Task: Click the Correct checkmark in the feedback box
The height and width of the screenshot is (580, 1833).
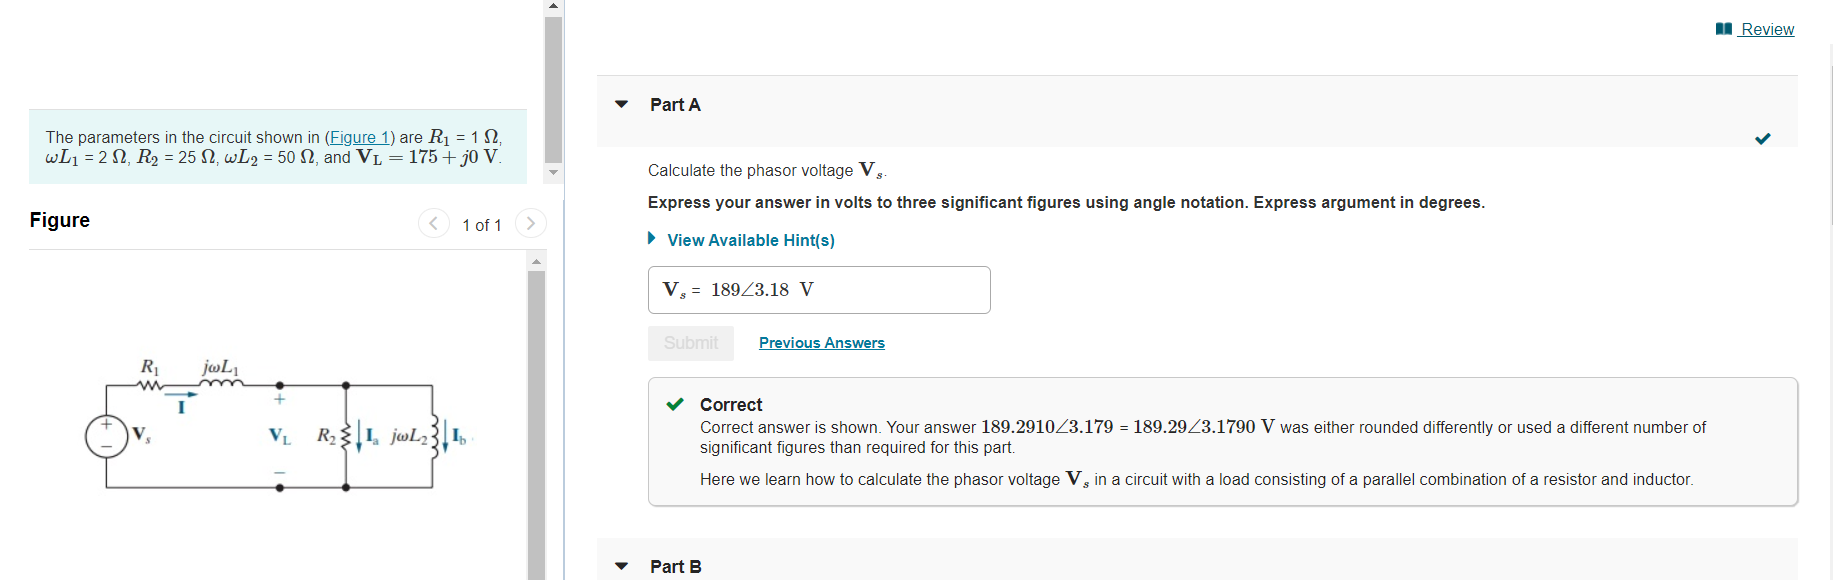Action: point(675,405)
